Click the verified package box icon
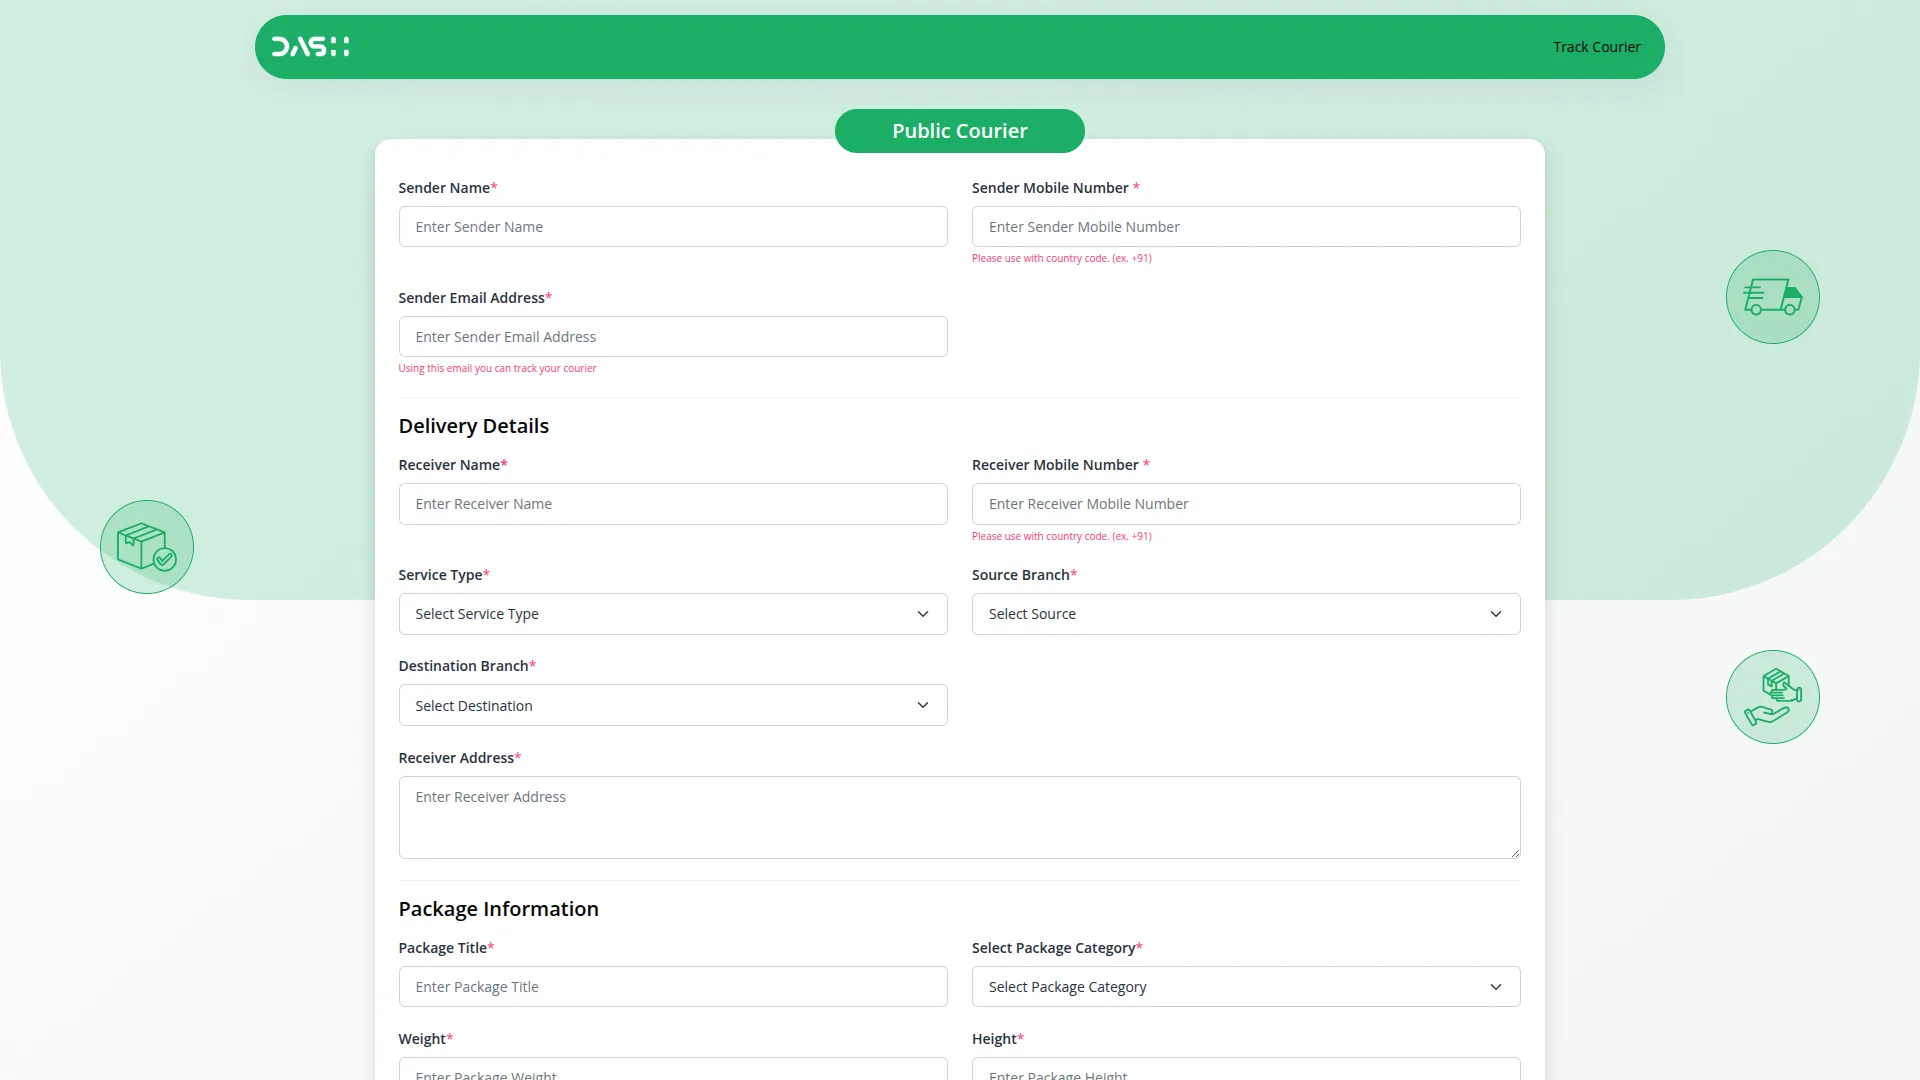Image resolution: width=1920 pixels, height=1080 pixels. 147,547
